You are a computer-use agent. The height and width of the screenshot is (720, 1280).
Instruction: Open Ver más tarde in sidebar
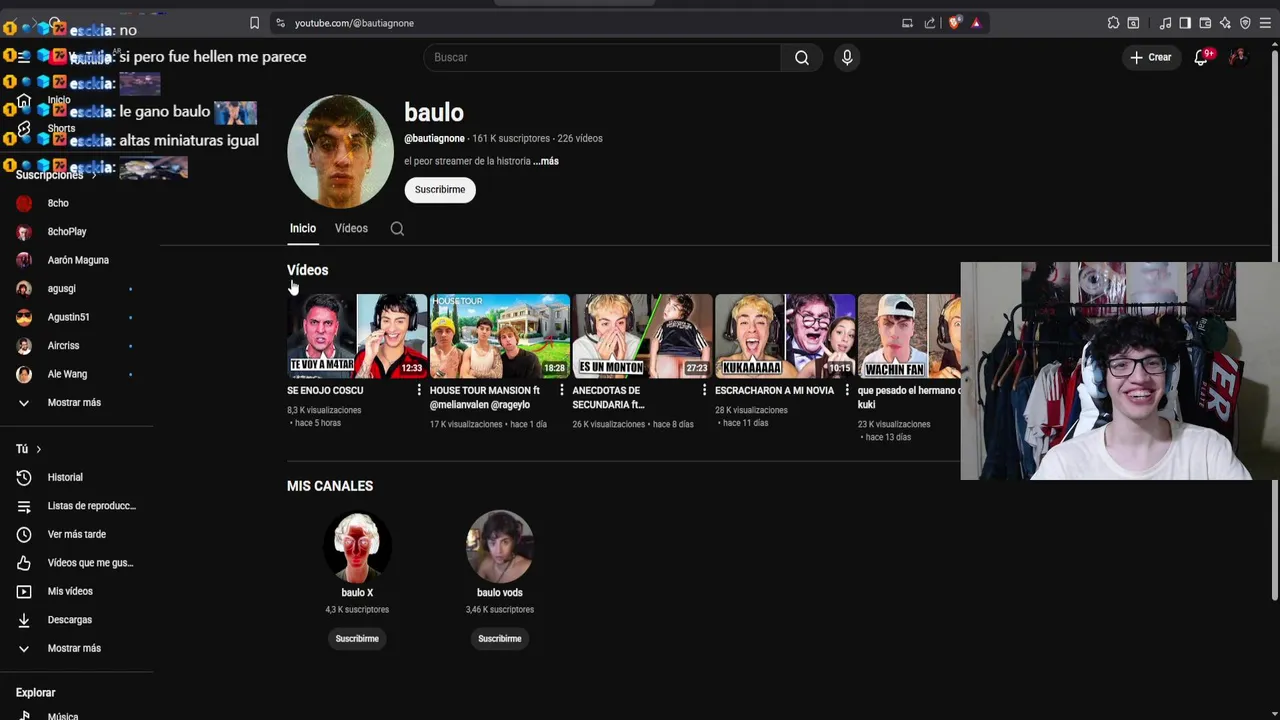76,534
